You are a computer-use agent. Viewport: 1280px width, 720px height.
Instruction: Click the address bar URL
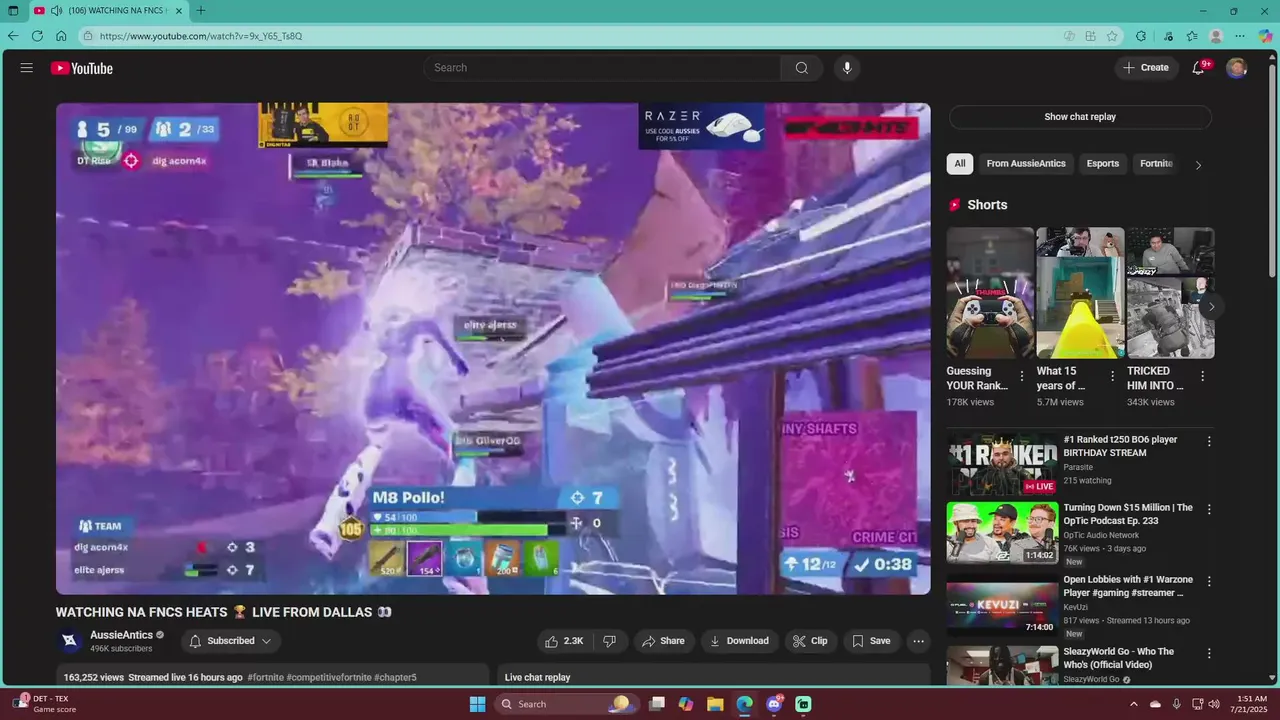pyautogui.click(x=200, y=36)
